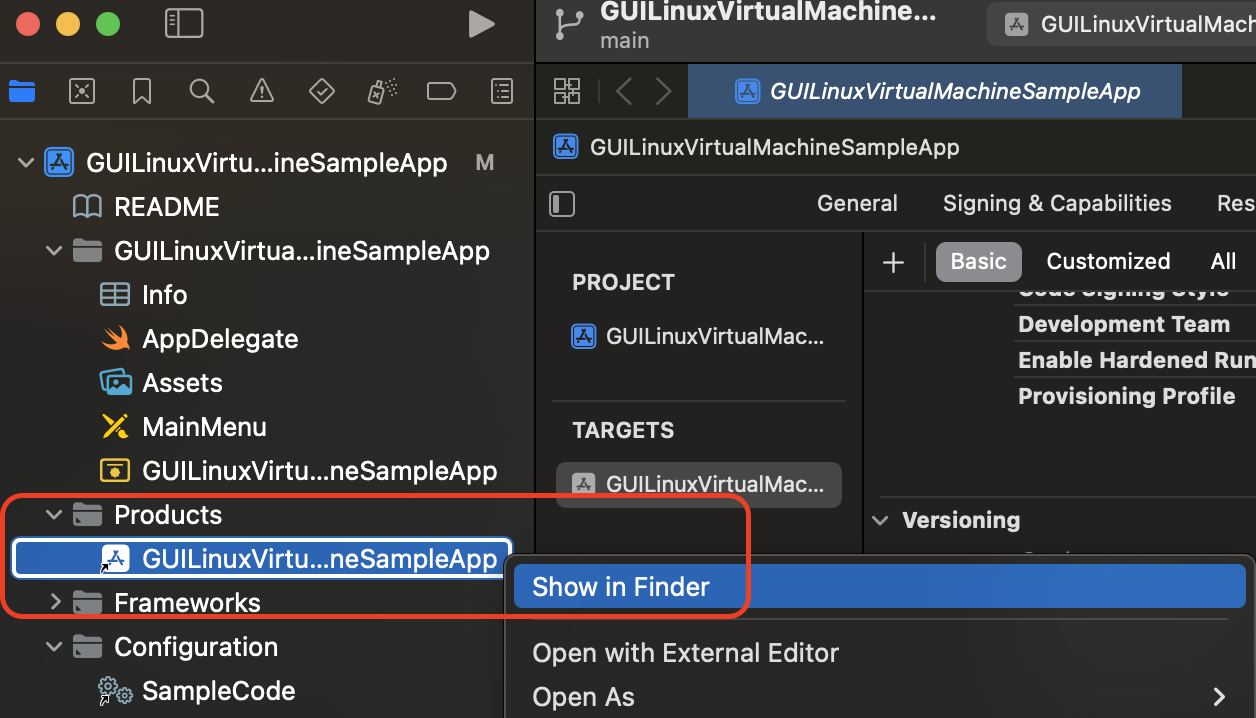
Task: Open the MainMenu interface file
Action: pyautogui.click(x=184, y=427)
